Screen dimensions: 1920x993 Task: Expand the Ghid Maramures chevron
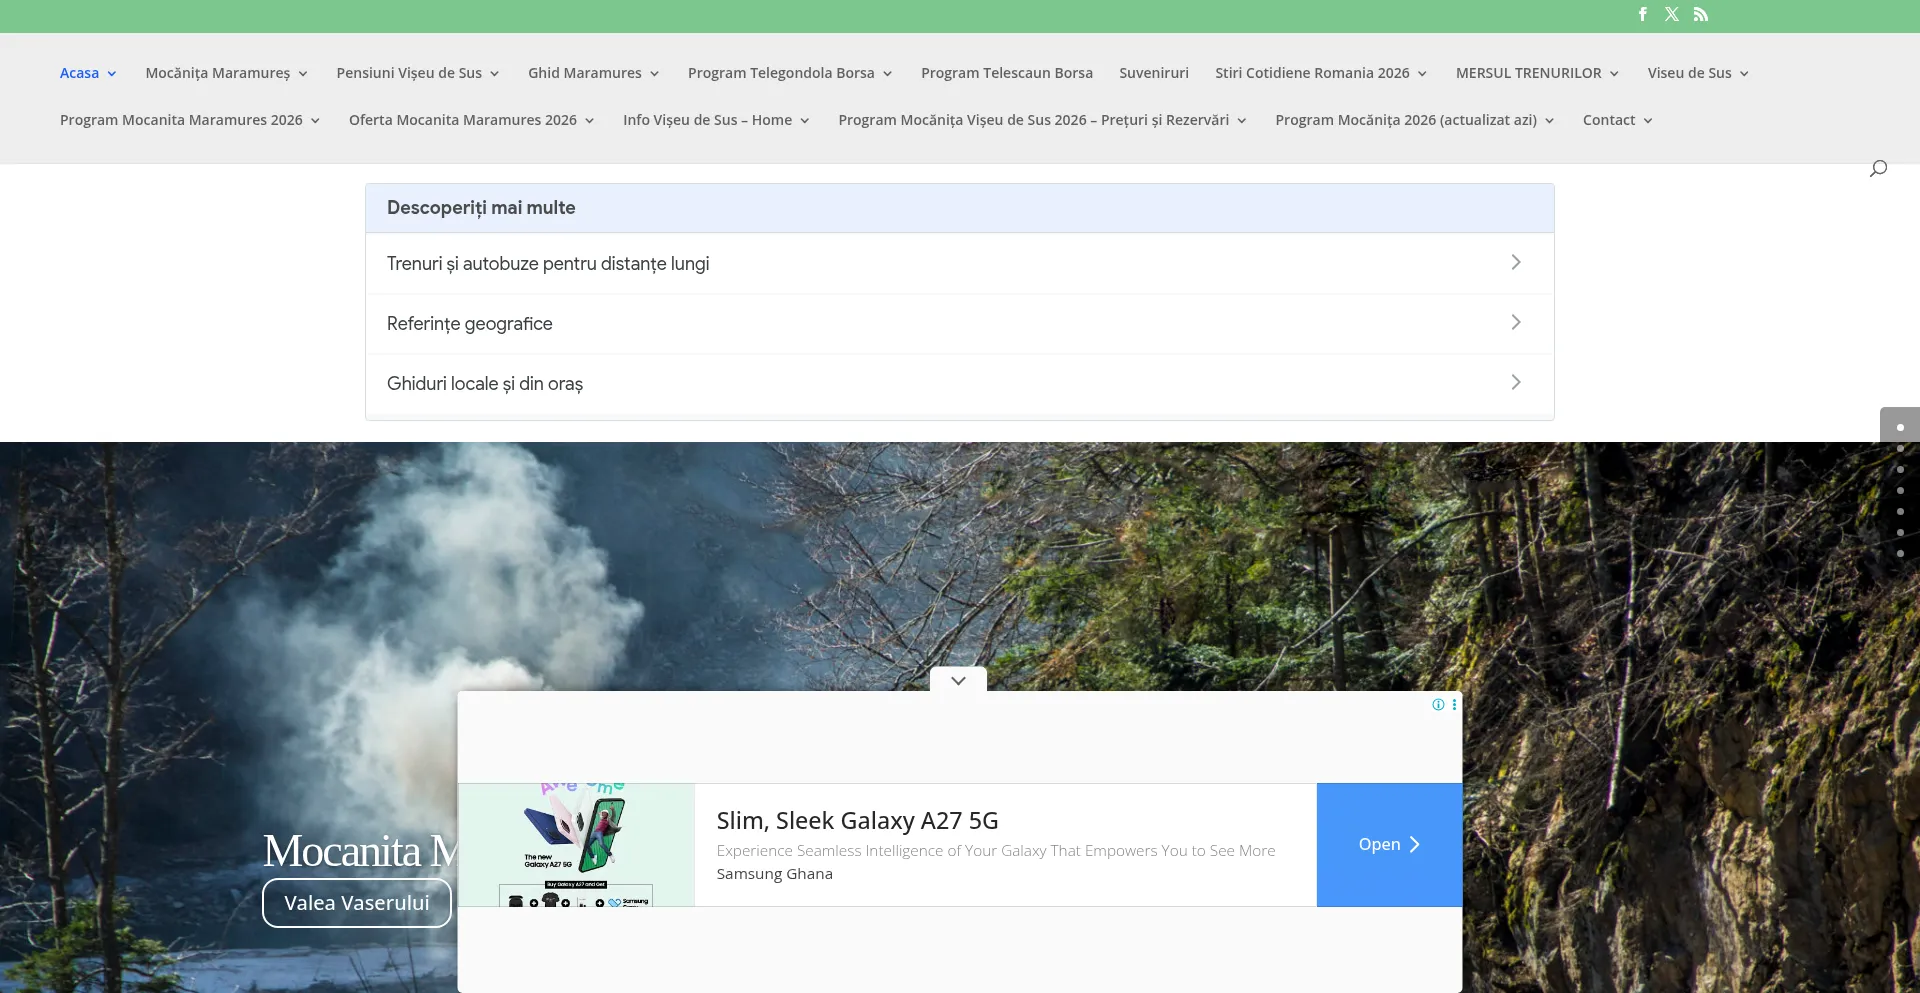point(654,74)
